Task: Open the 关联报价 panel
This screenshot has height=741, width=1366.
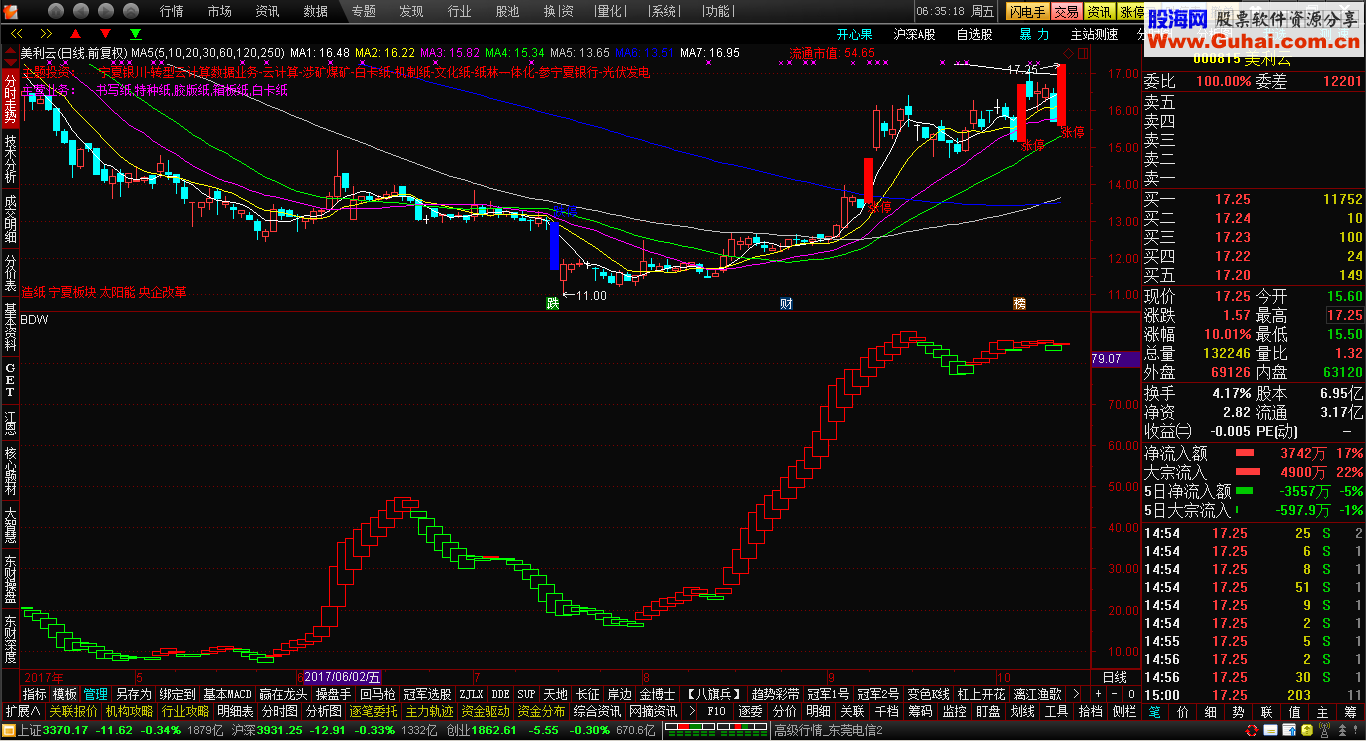Action: coord(73,712)
